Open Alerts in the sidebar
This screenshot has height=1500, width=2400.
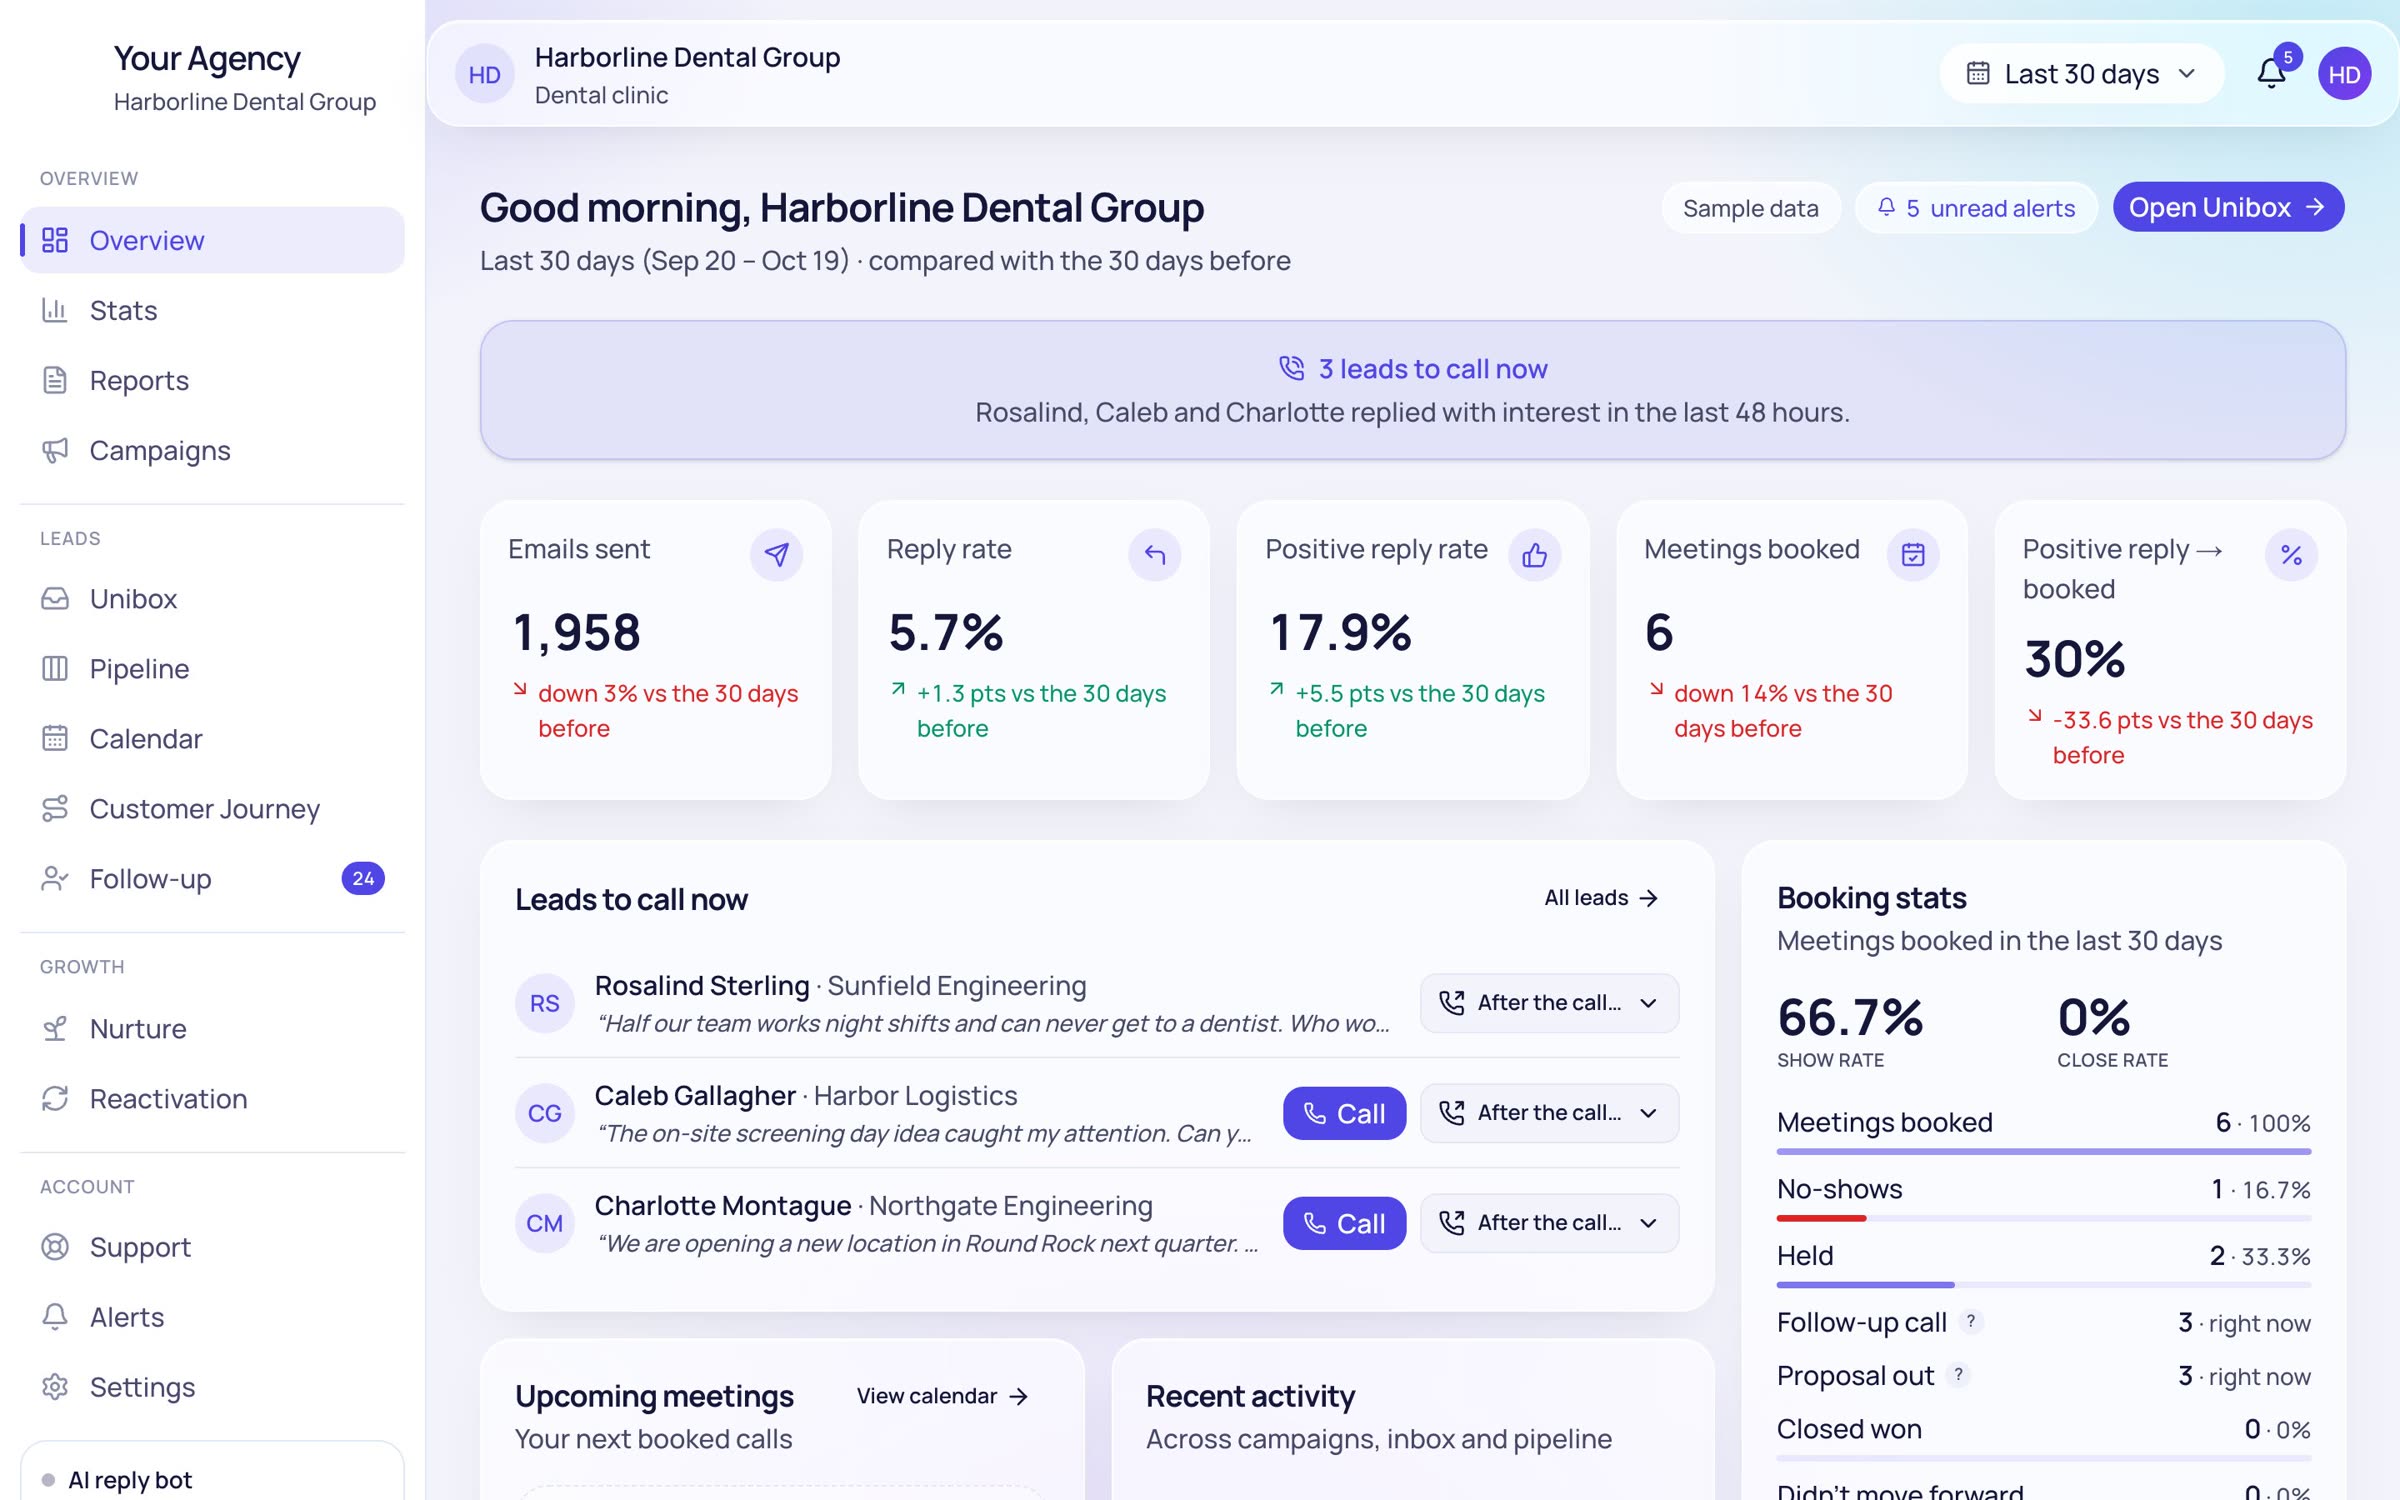coord(212,1317)
